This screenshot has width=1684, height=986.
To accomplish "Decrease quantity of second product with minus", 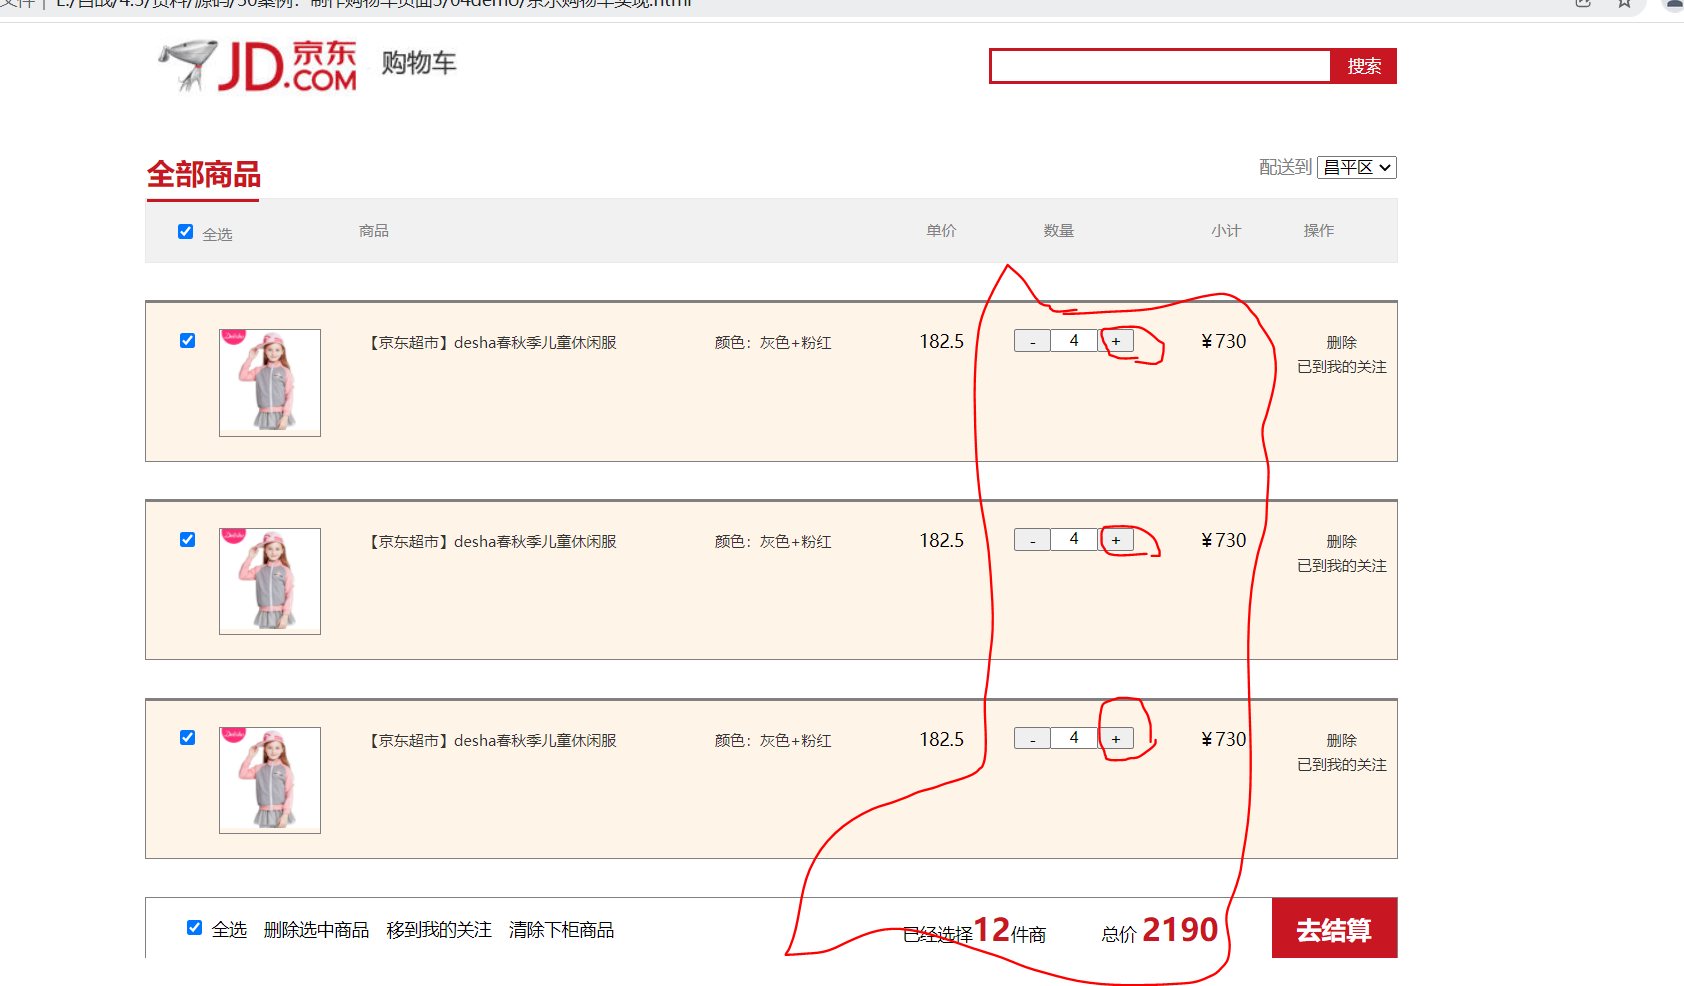I will [x=1032, y=540].
